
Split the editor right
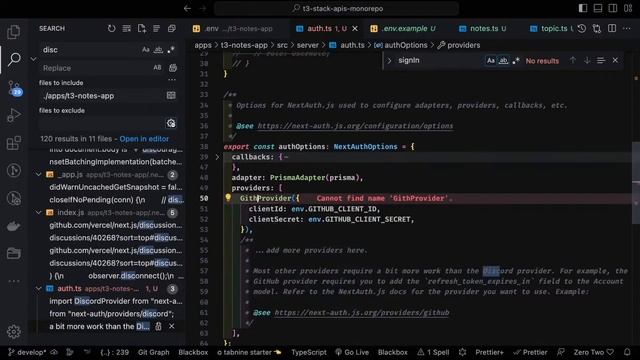[x=612, y=29]
